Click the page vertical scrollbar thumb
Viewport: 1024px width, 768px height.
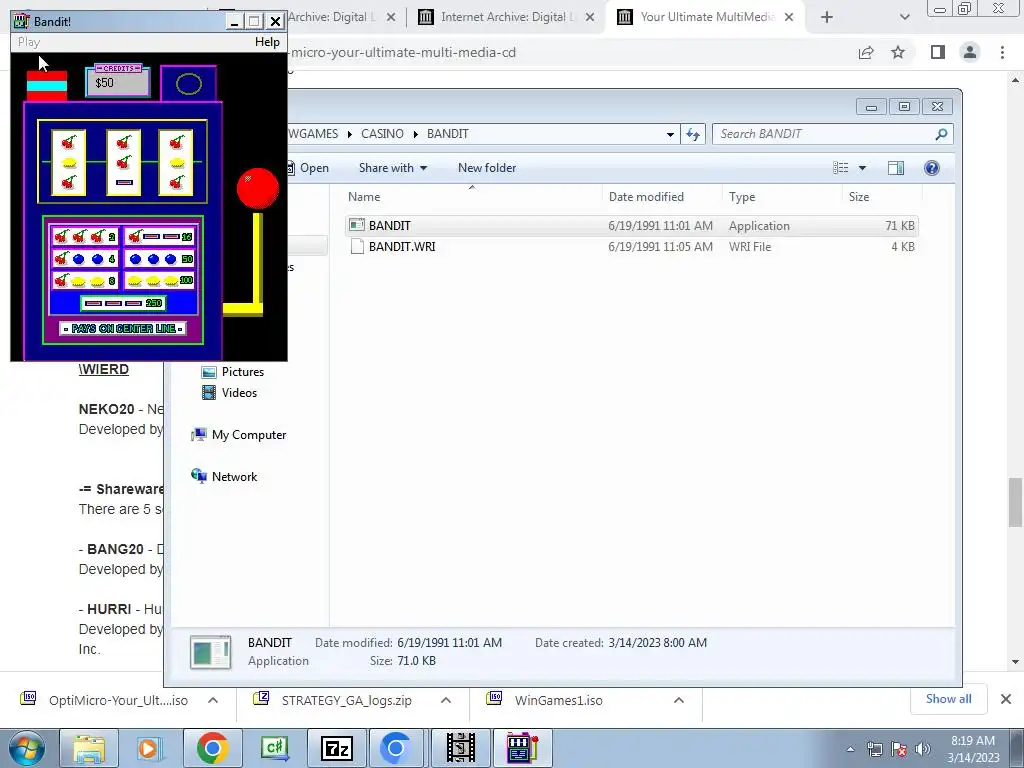coord(1015,502)
